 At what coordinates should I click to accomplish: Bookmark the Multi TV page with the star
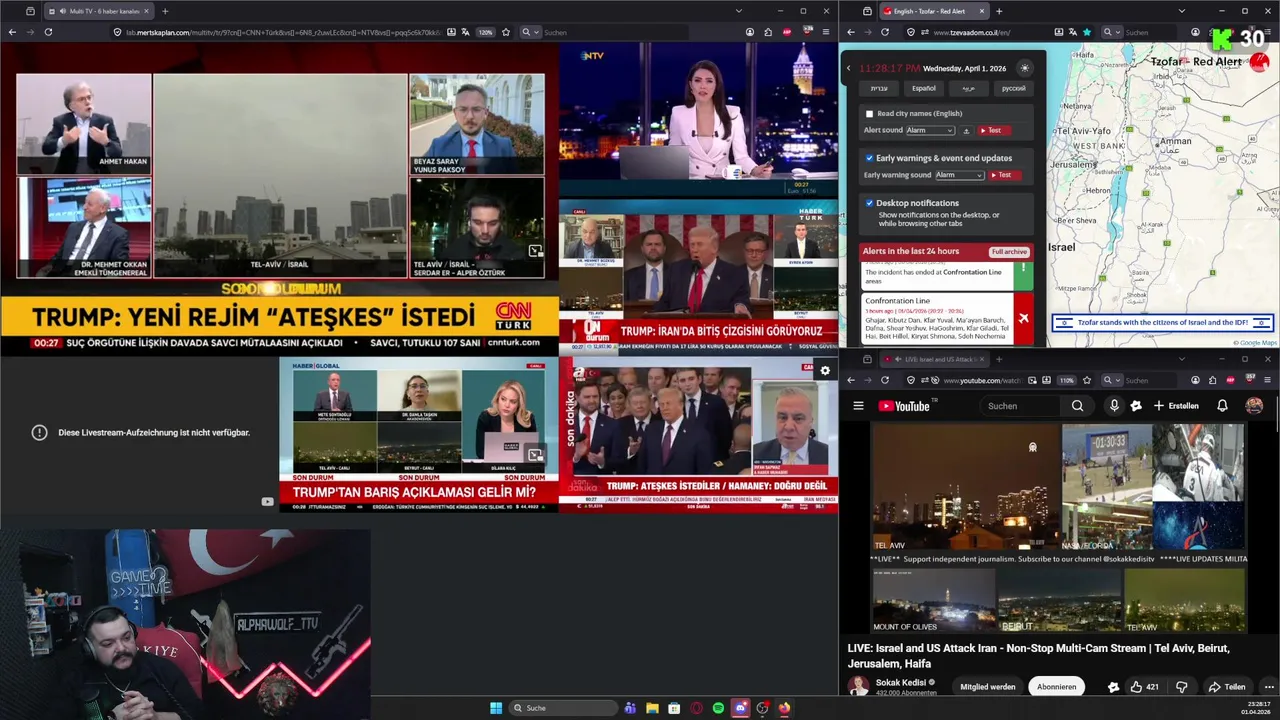[x=506, y=32]
